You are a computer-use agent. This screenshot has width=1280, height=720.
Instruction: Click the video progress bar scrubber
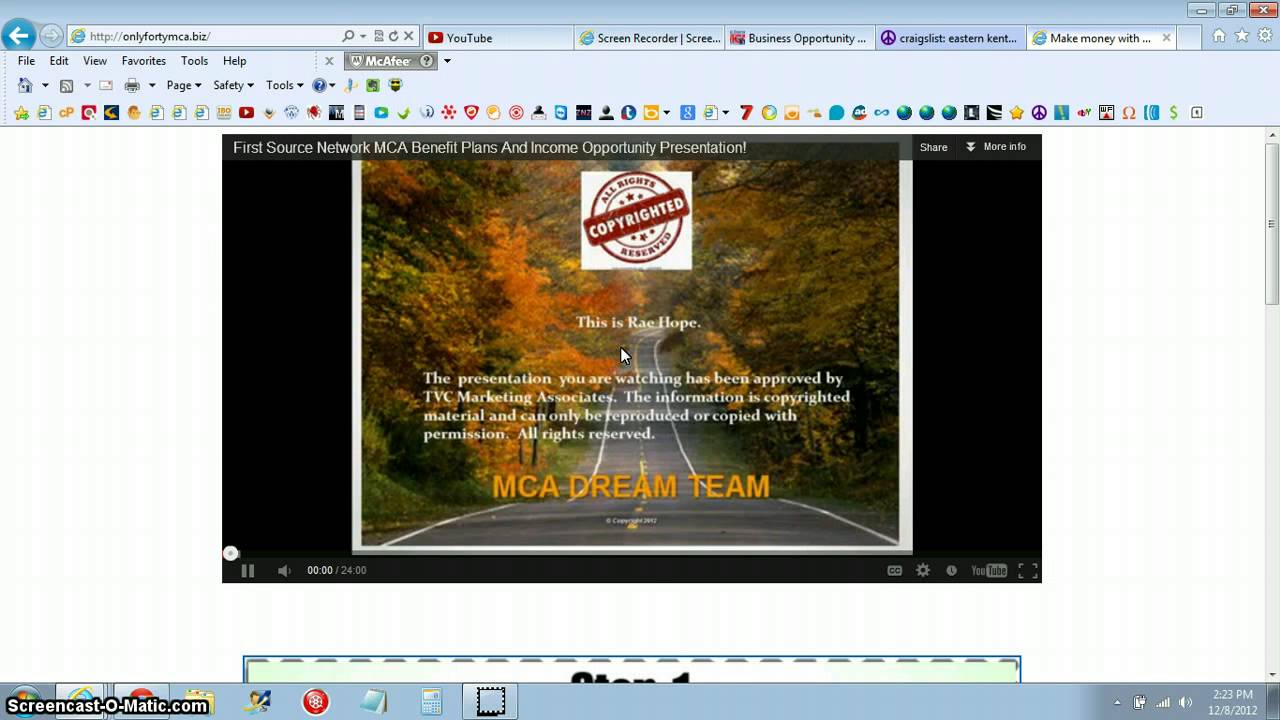tap(231, 553)
